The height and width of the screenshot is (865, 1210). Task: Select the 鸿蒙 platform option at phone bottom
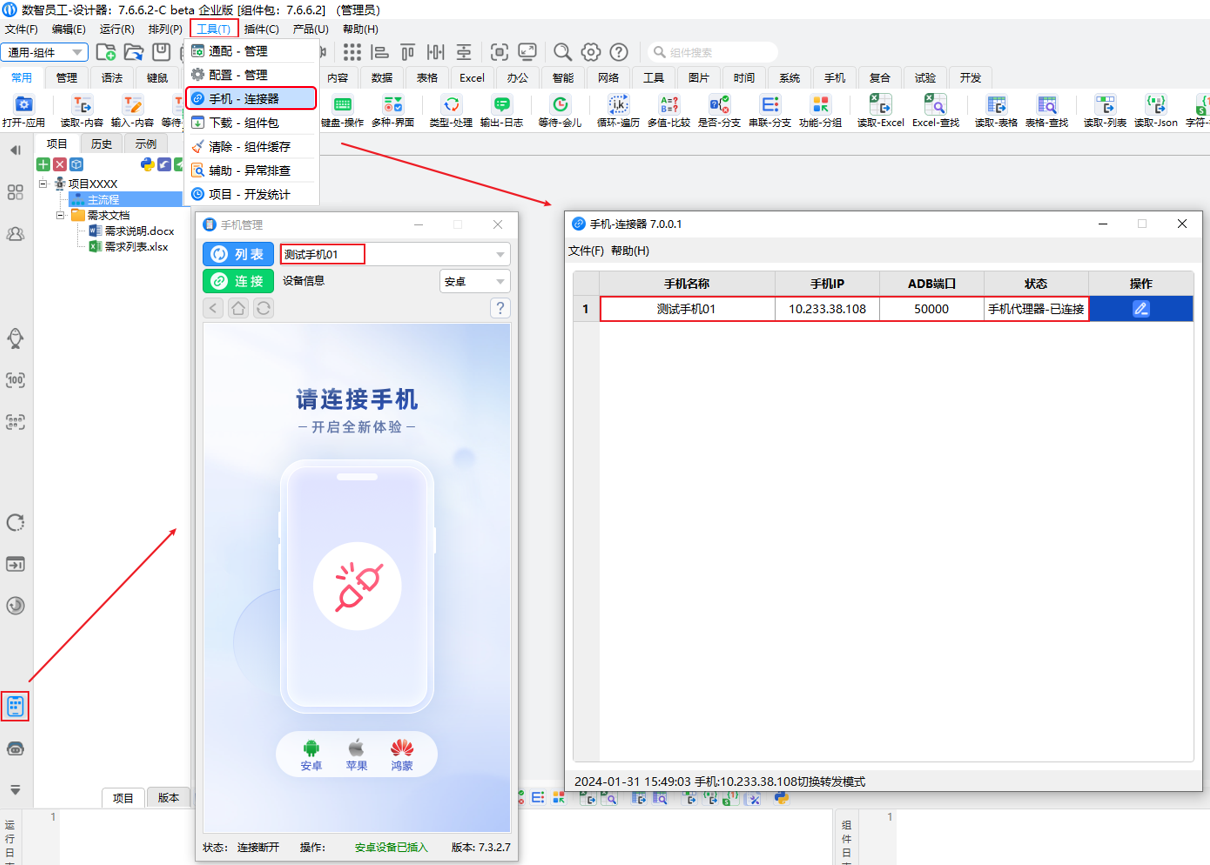point(402,755)
